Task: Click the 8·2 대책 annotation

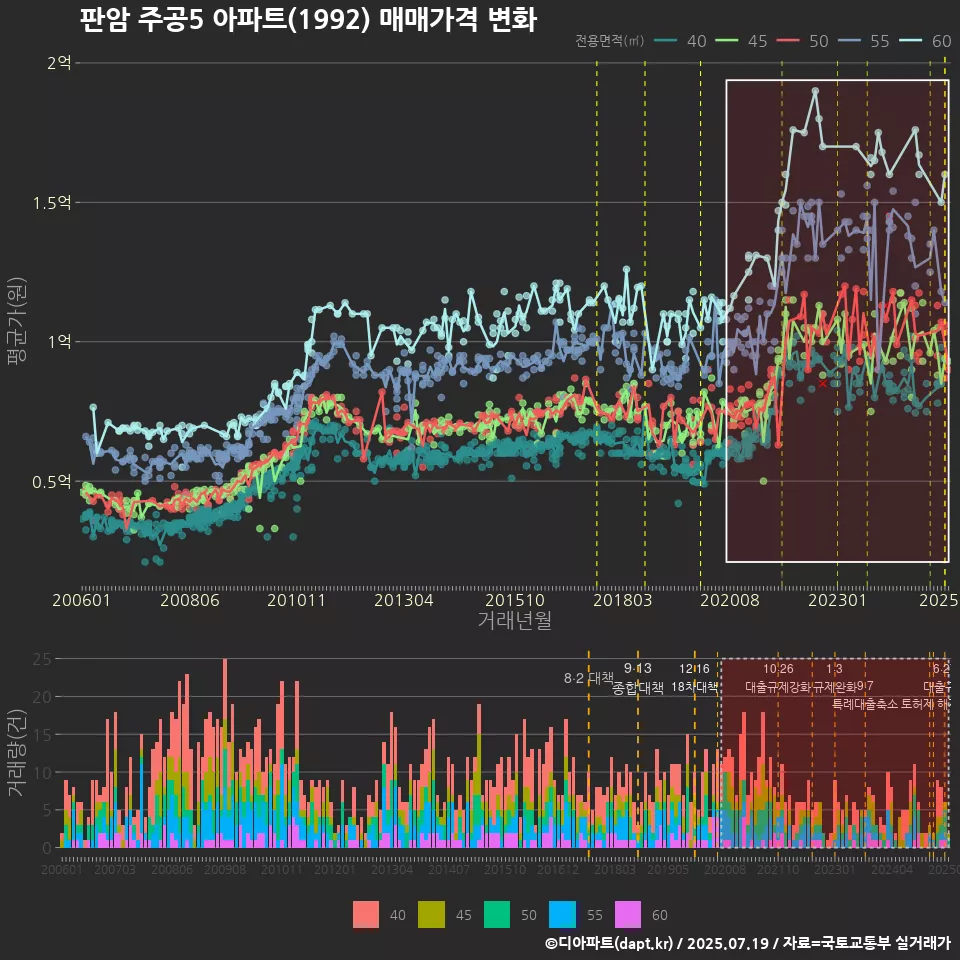Action: (588, 678)
